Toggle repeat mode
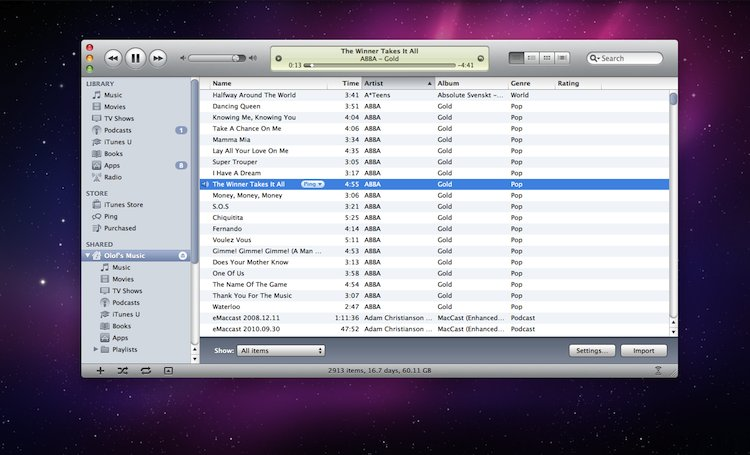 146,371
